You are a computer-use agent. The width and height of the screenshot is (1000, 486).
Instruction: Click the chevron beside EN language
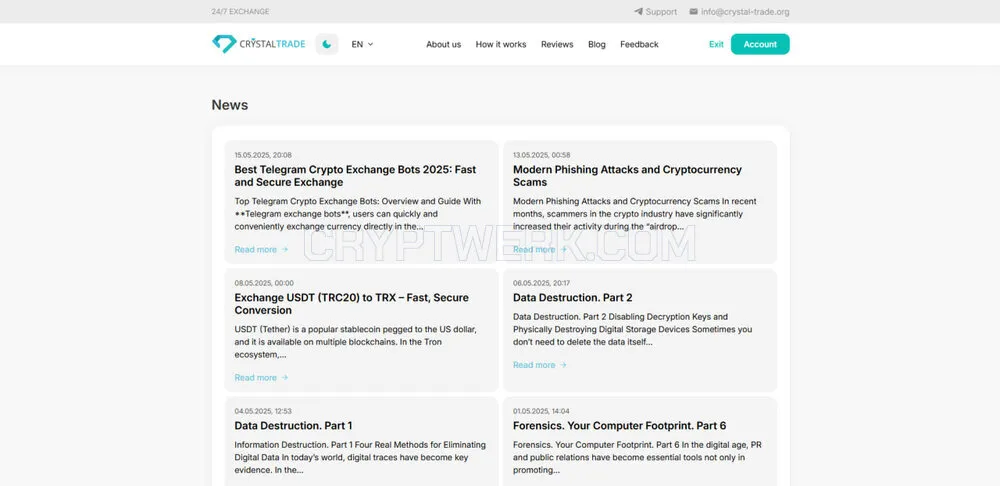[371, 44]
